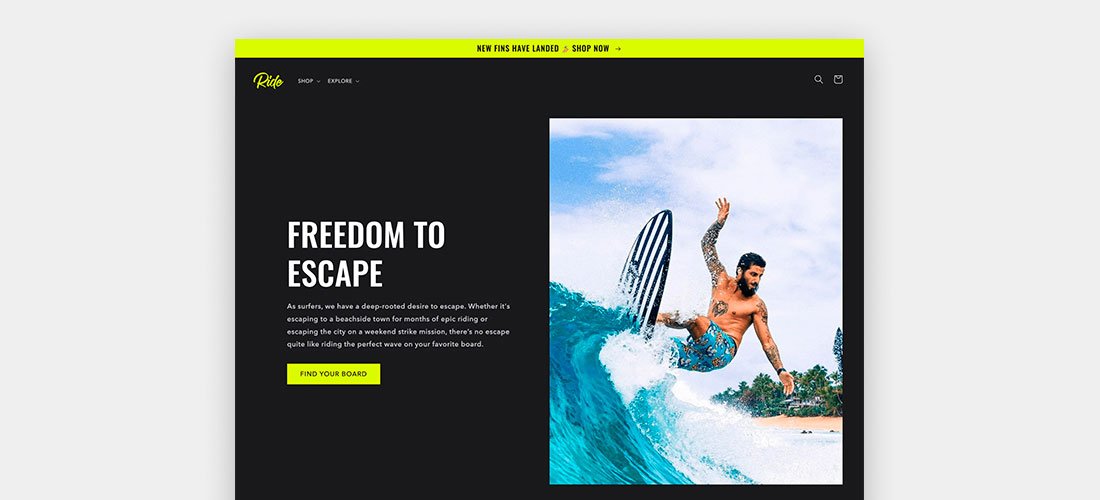Follow the Shop Now announcement link
Screen dimensions: 1100x500
click(x=591, y=48)
